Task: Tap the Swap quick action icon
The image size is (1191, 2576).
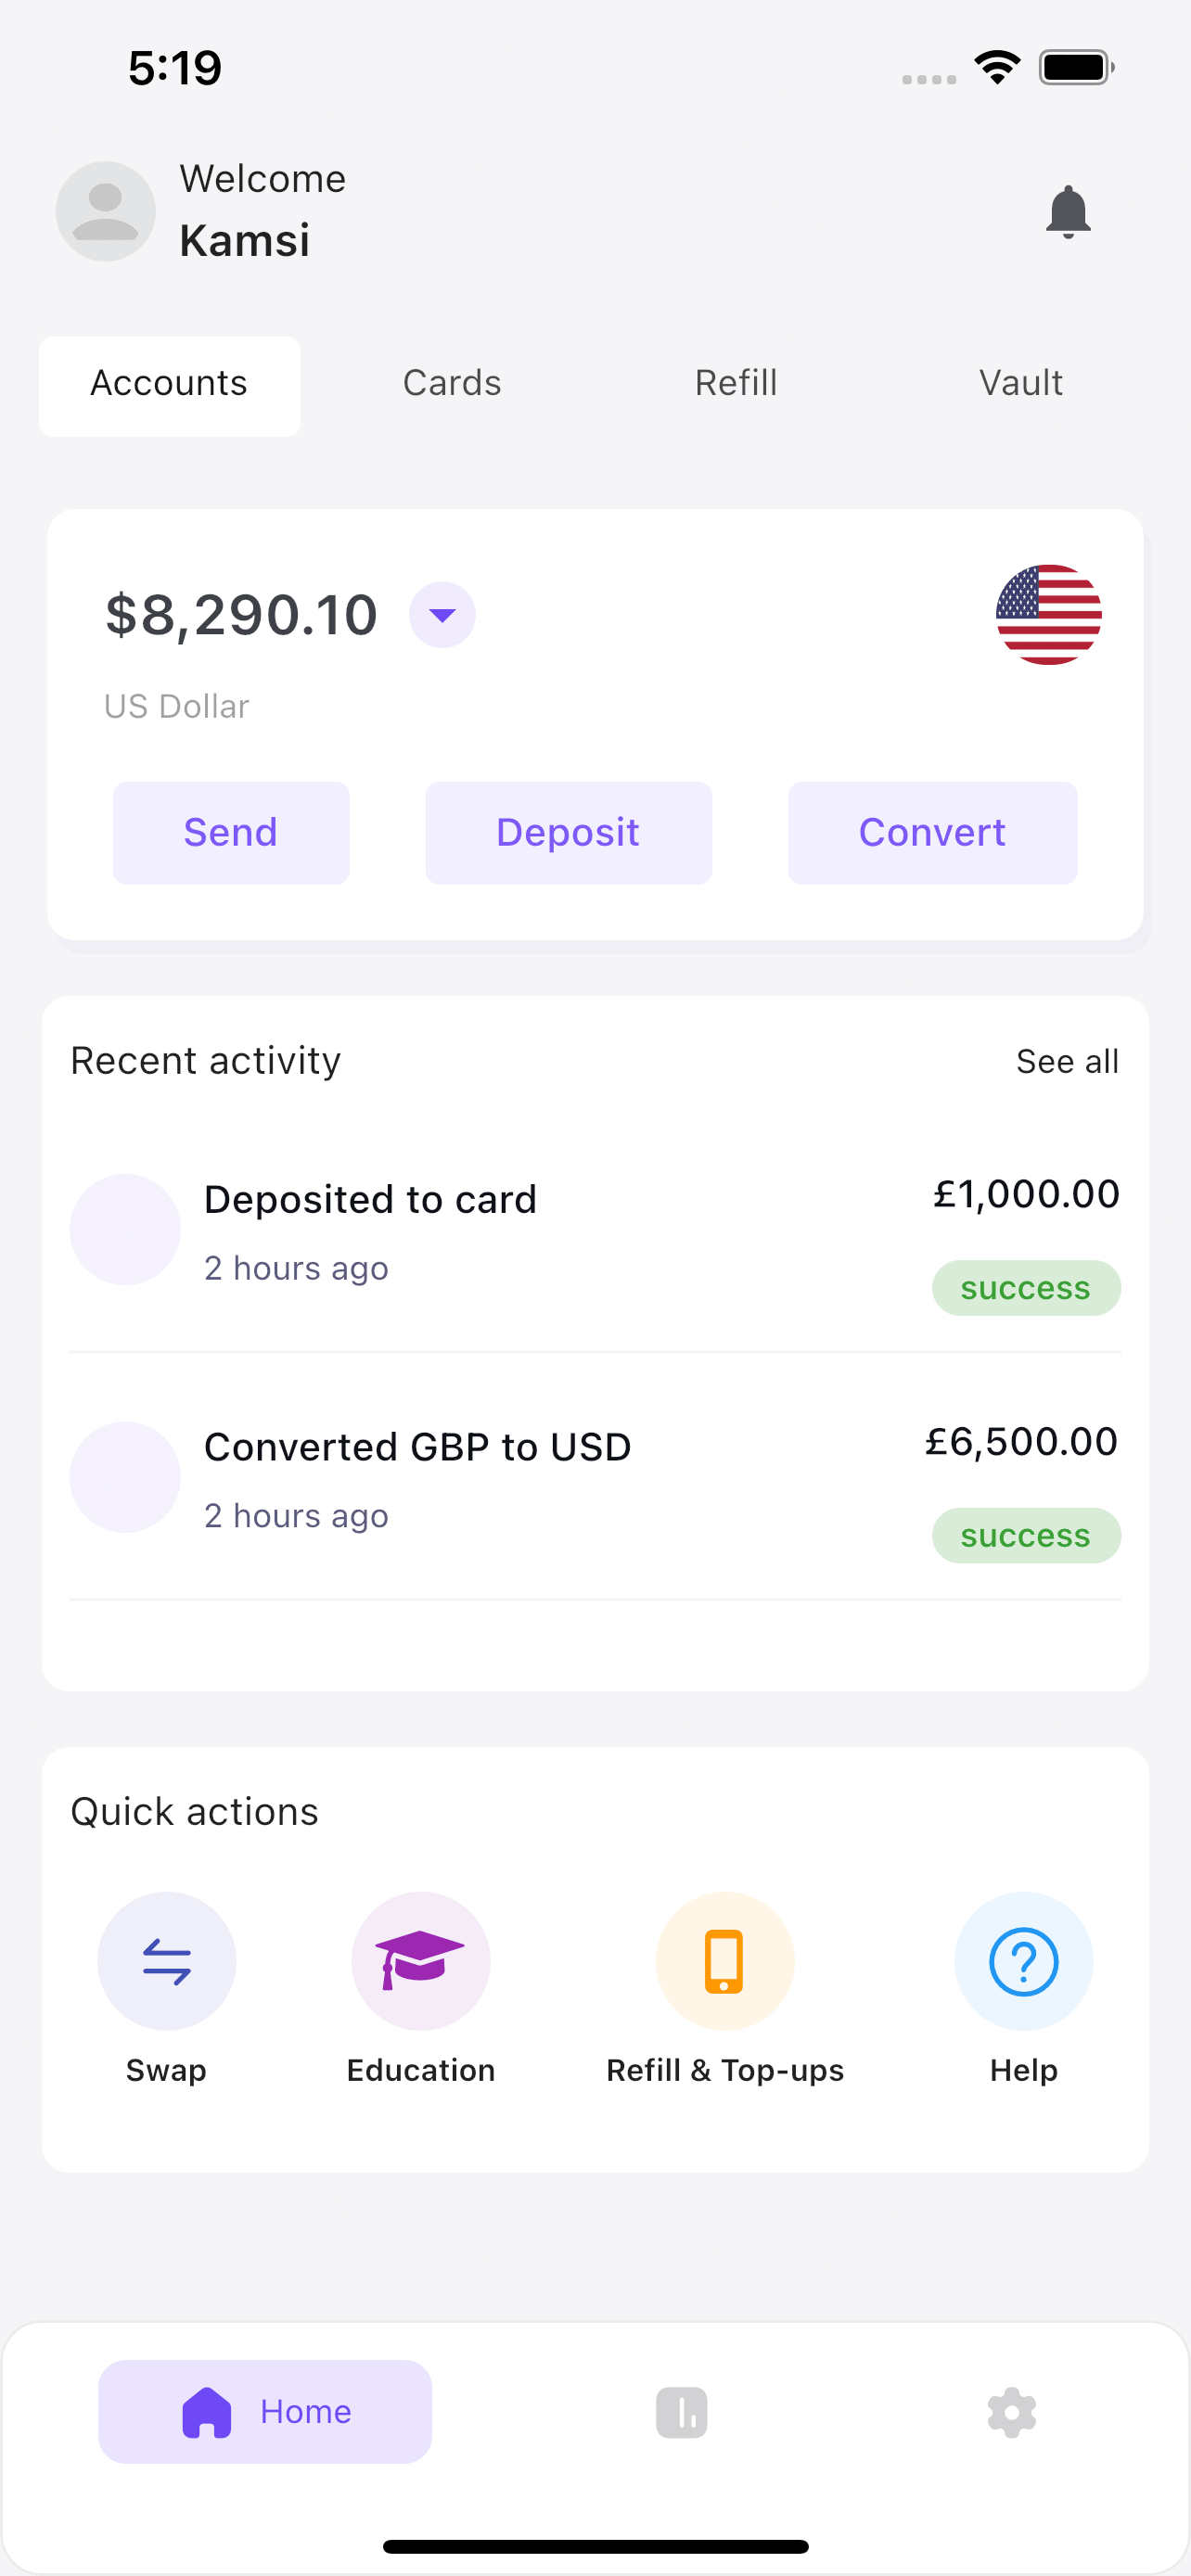Action: [x=167, y=1960]
